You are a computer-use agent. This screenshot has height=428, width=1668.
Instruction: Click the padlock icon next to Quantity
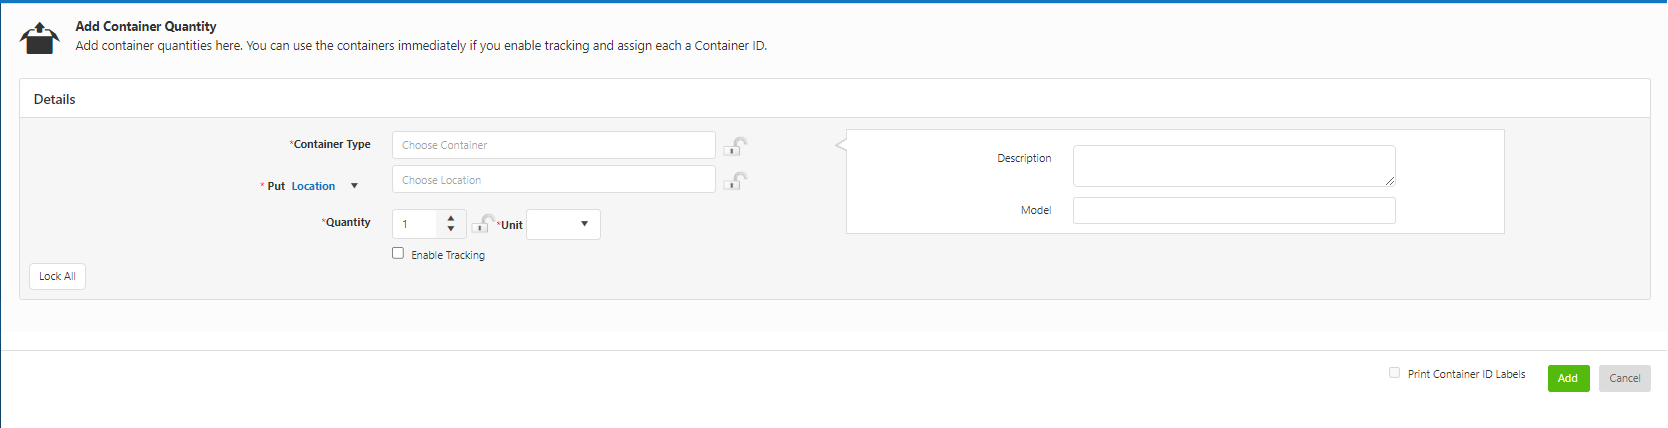click(483, 223)
